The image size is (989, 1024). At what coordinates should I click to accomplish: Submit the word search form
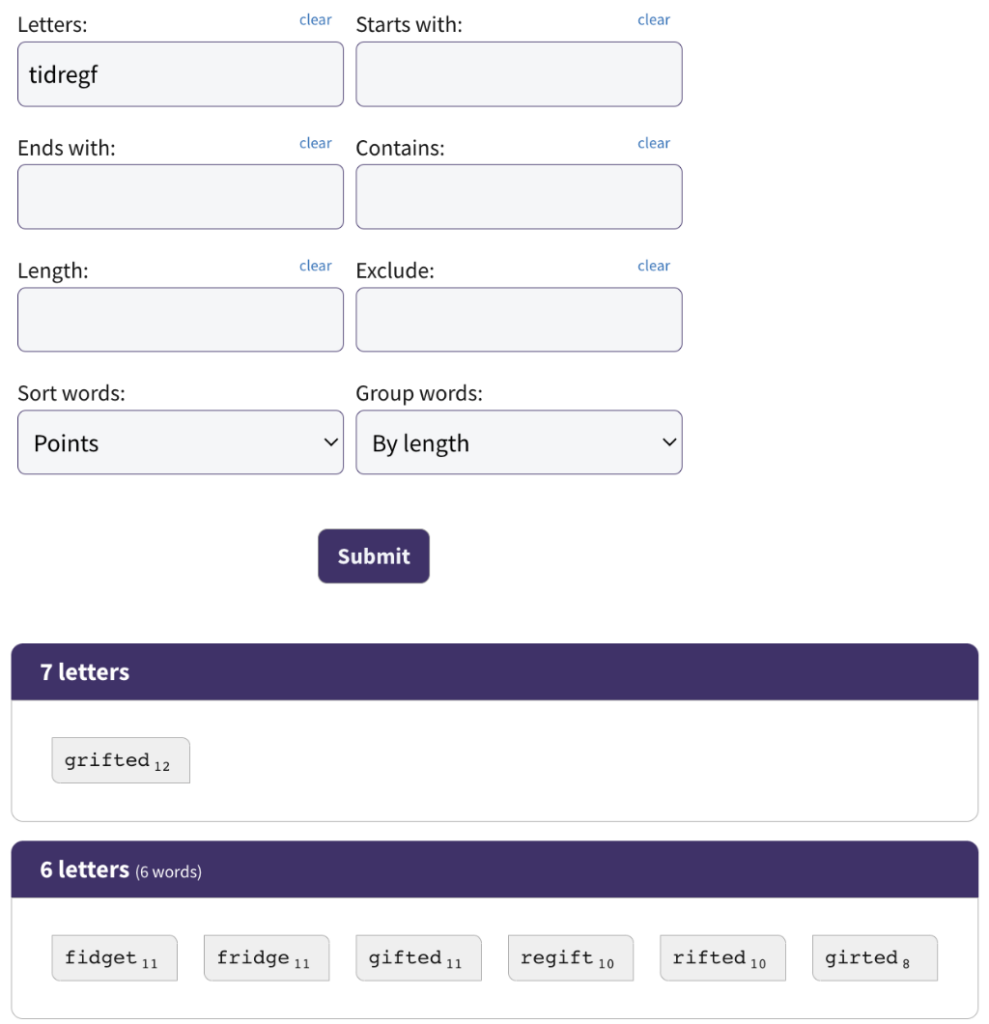[x=374, y=556]
